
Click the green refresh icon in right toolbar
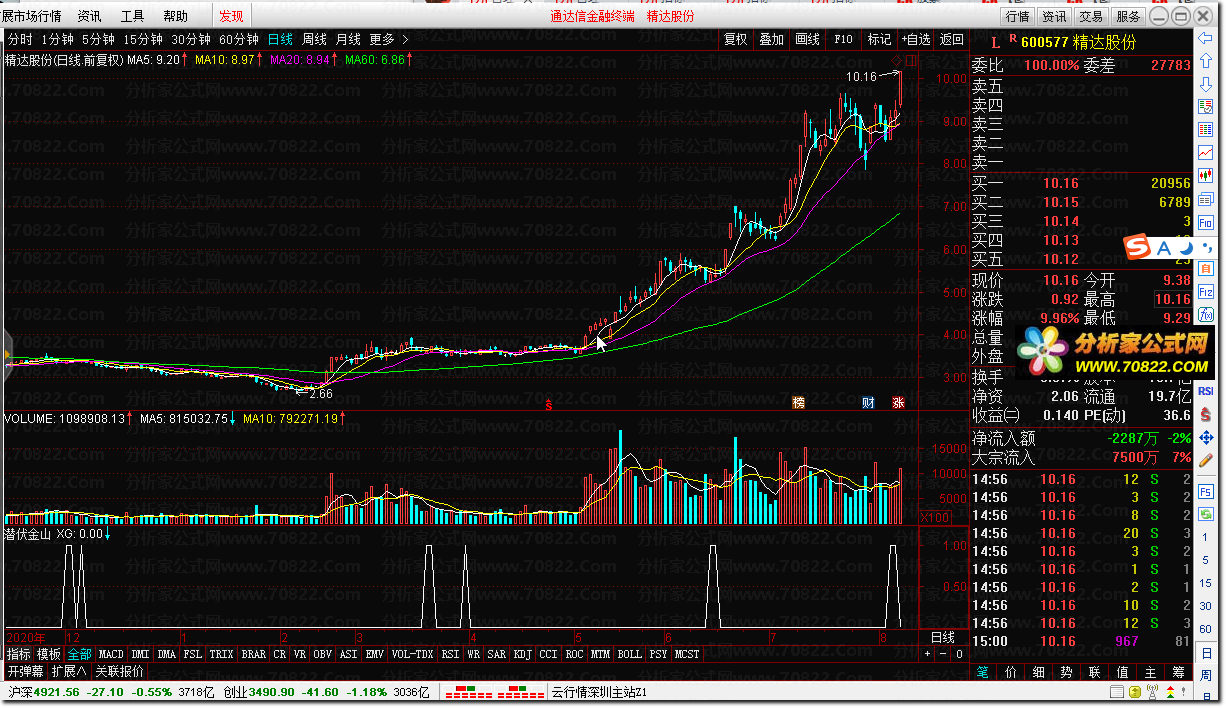[1206, 513]
